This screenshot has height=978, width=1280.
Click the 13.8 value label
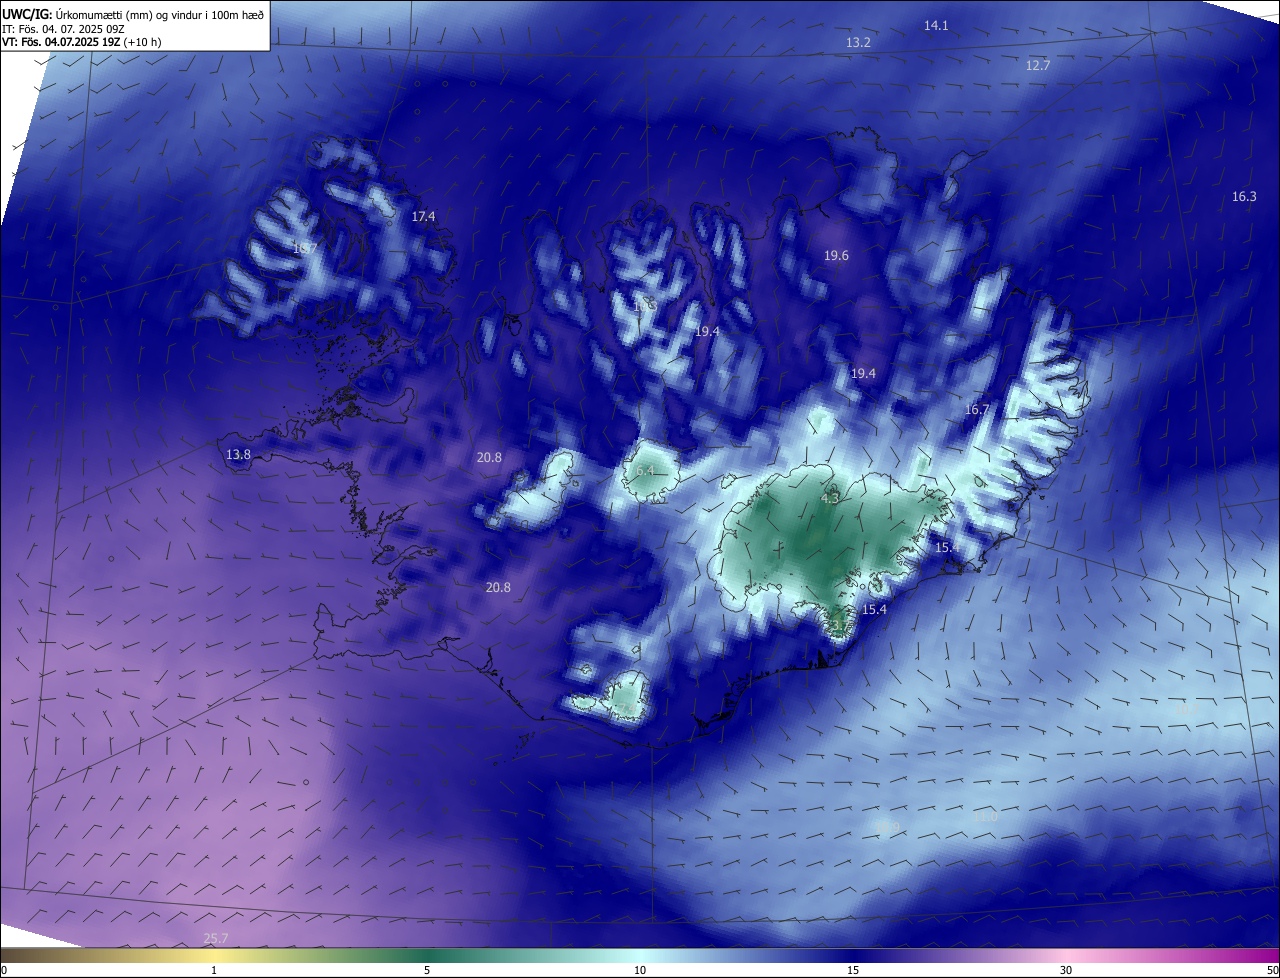pos(238,455)
